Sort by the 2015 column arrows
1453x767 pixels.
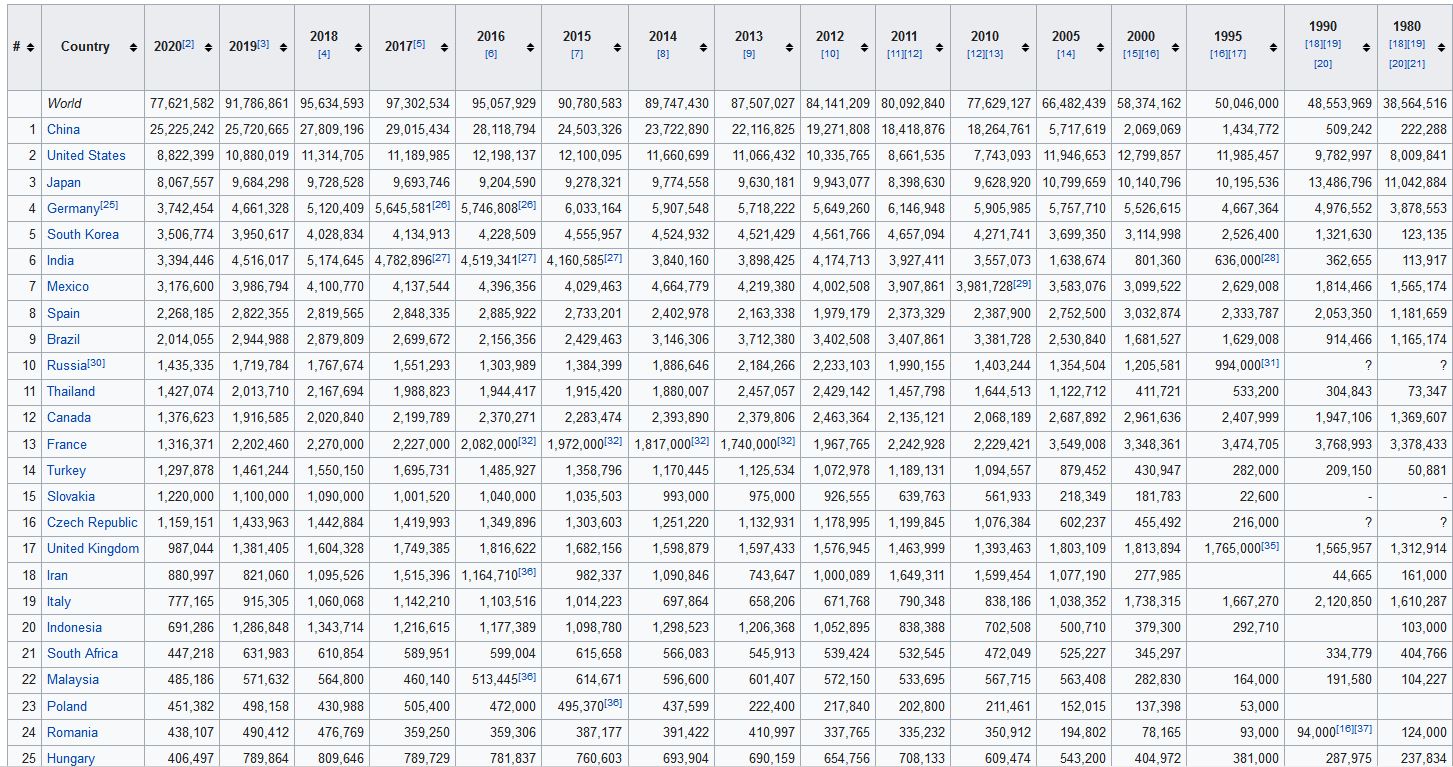coord(617,47)
